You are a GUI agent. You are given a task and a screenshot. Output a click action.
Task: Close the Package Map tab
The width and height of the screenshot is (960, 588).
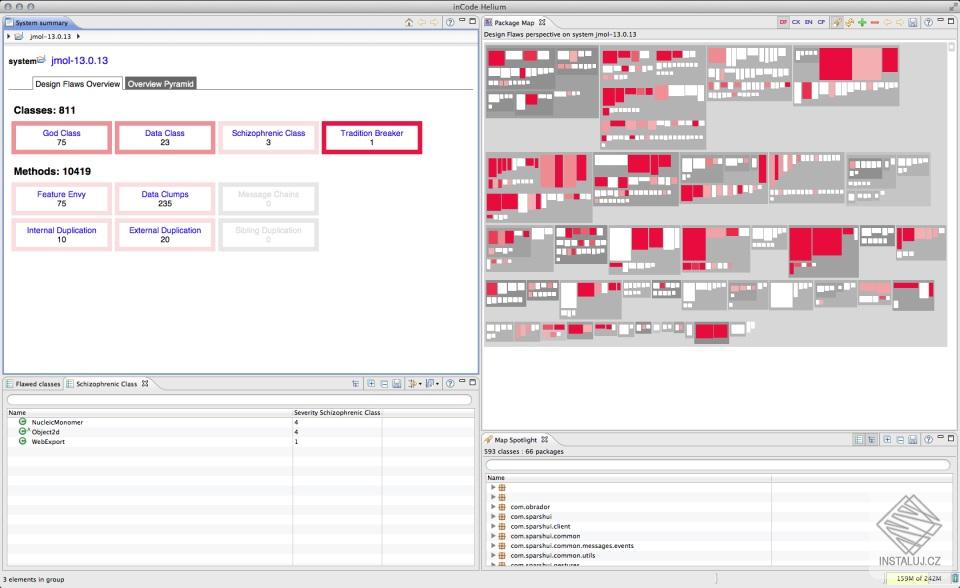[542, 23]
